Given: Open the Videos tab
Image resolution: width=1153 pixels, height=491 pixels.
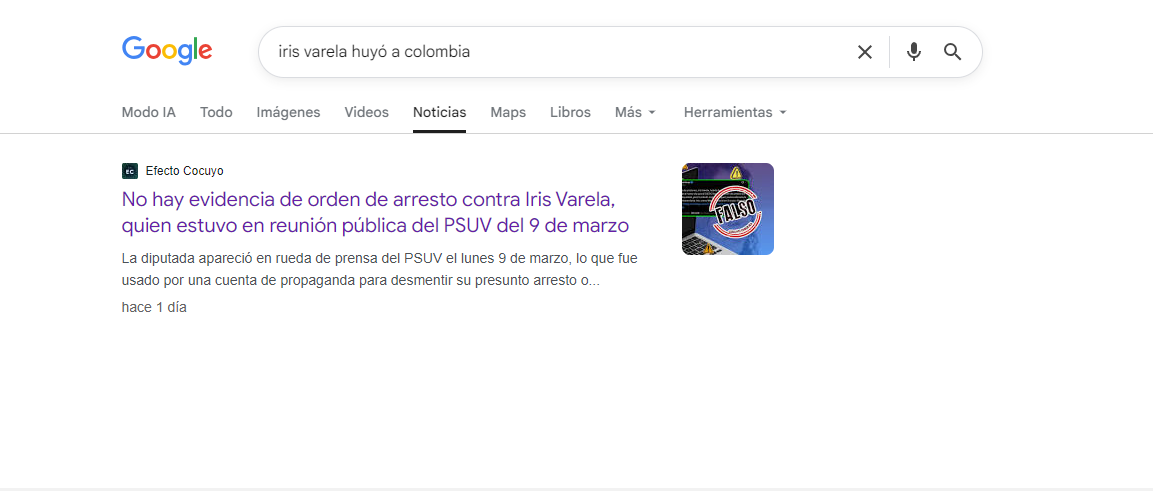Looking at the screenshot, I should [x=366, y=112].
